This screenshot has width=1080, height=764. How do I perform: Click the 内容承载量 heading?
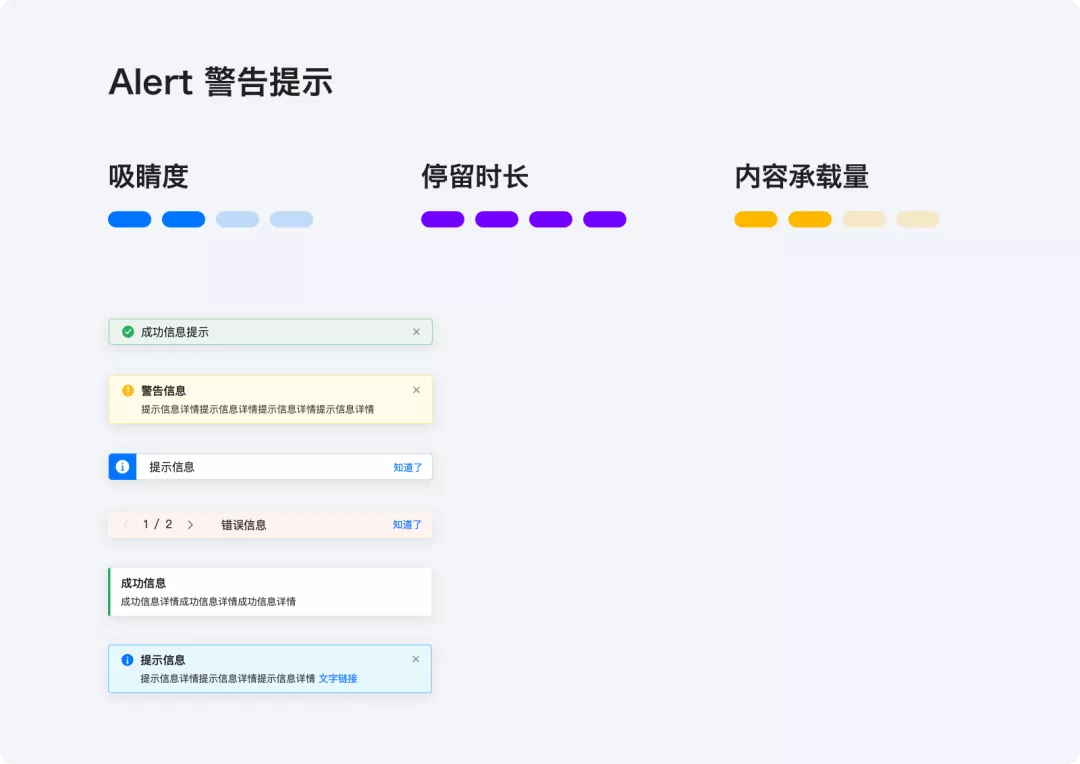802,176
